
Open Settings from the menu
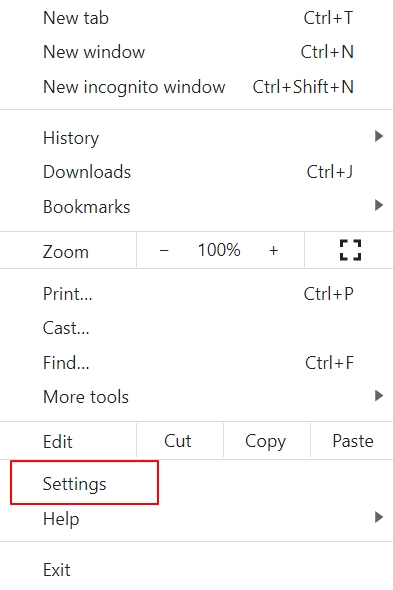pos(196,484)
